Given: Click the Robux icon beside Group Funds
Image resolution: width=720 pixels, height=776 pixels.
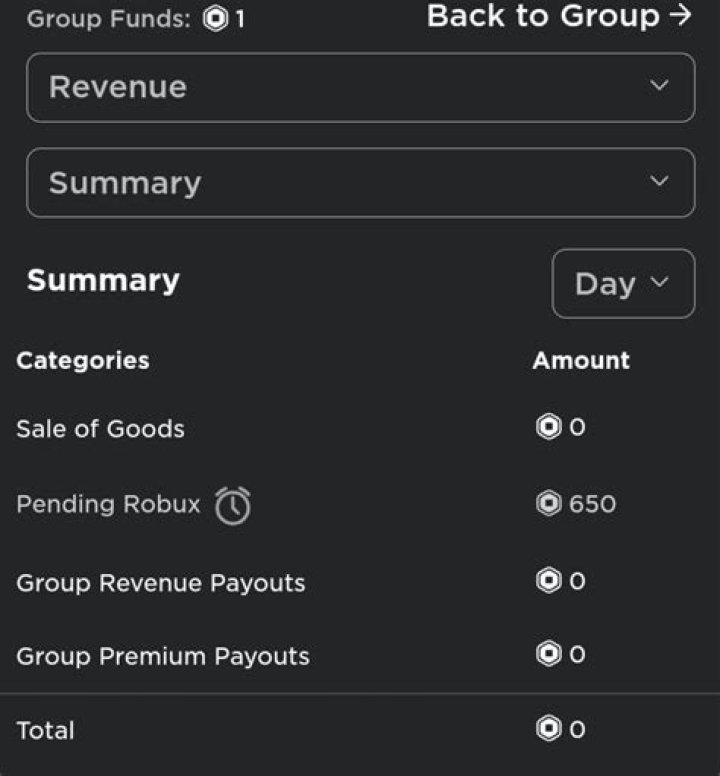Looking at the screenshot, I should 216,19.
